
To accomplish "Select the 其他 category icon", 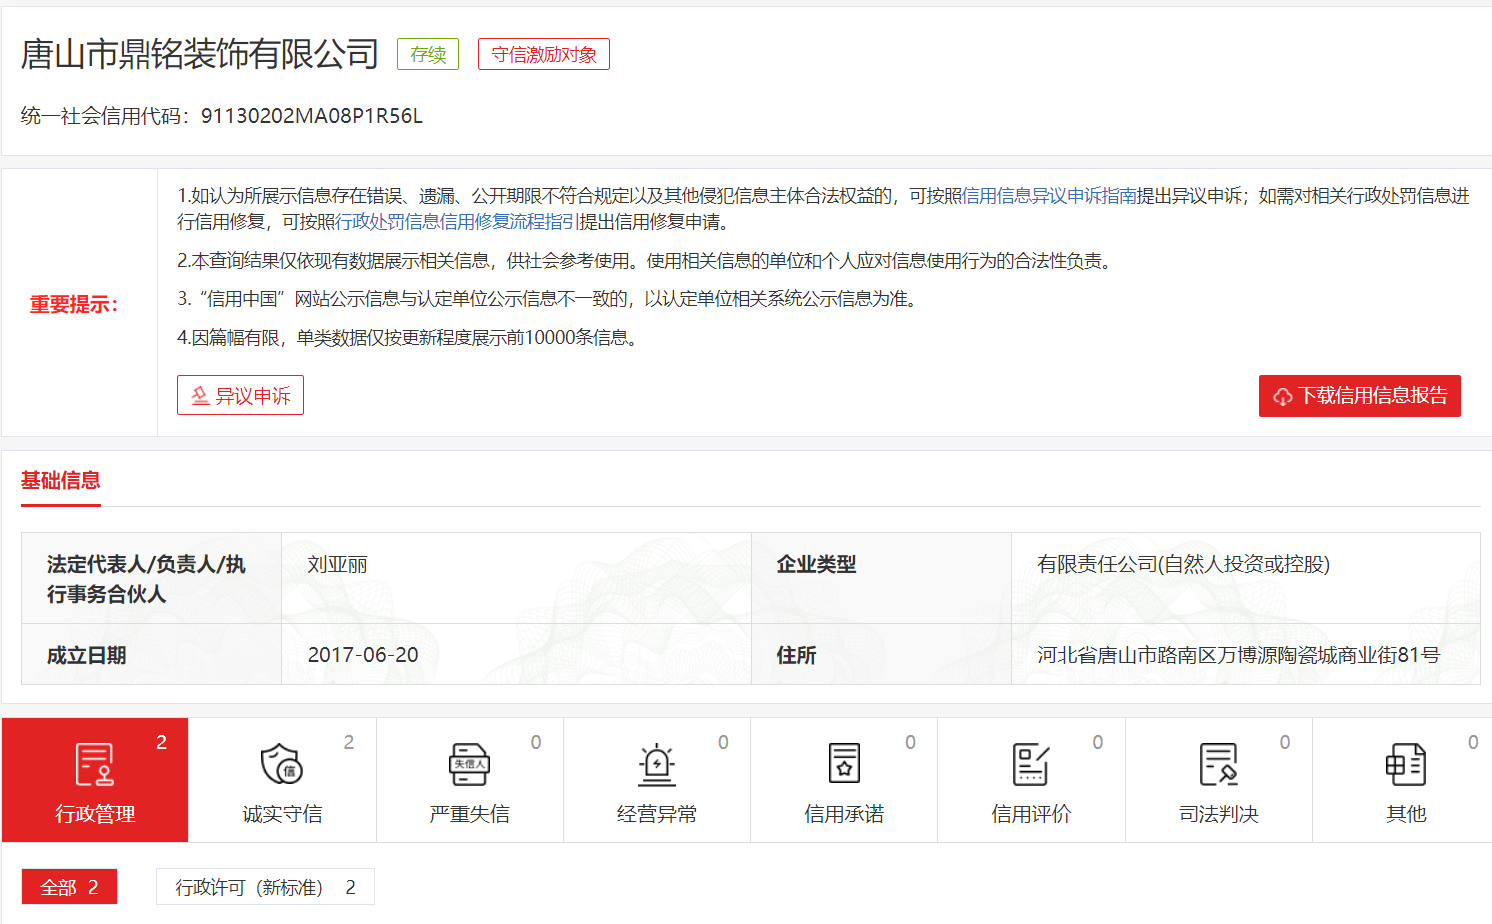I will click(1405, 765).
